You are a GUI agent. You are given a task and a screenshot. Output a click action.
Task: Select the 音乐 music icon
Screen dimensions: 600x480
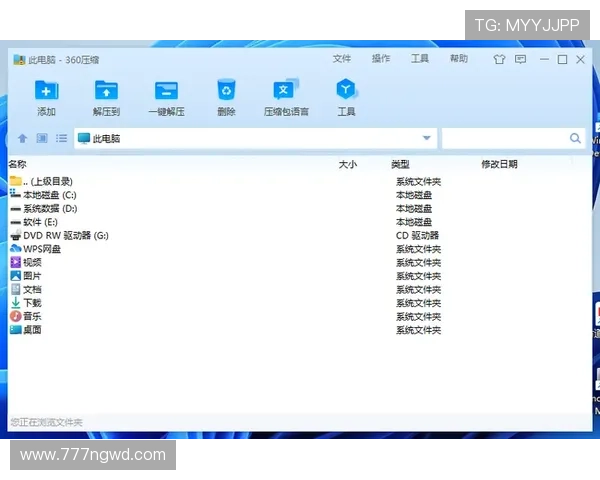16,316
